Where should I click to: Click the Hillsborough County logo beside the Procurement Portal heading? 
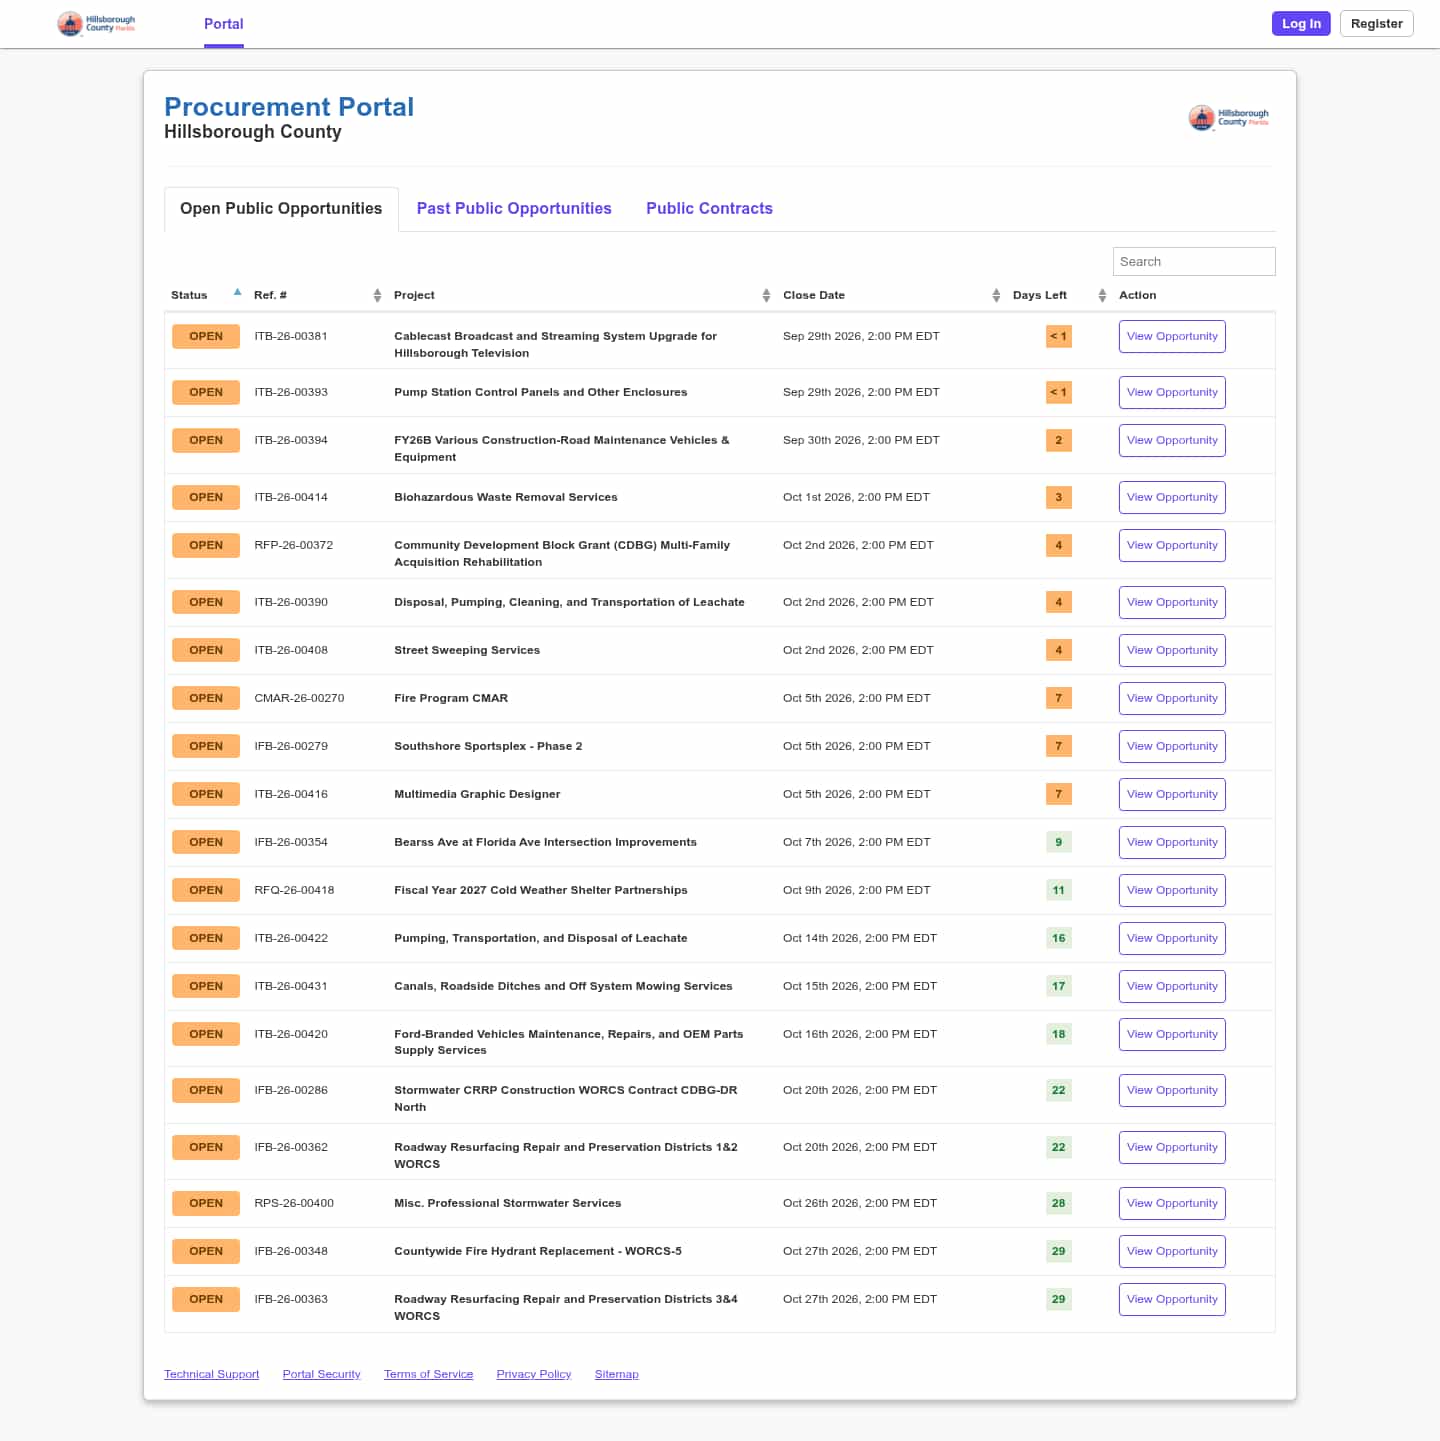(1229, 118)
